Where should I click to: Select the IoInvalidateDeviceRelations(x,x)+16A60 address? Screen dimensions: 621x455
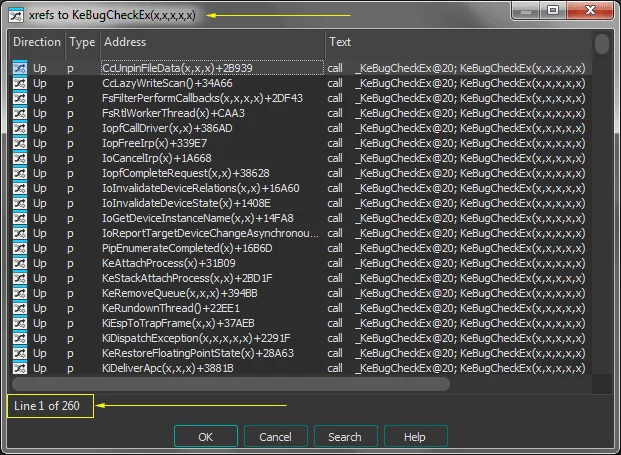click(x=201, y=188)
